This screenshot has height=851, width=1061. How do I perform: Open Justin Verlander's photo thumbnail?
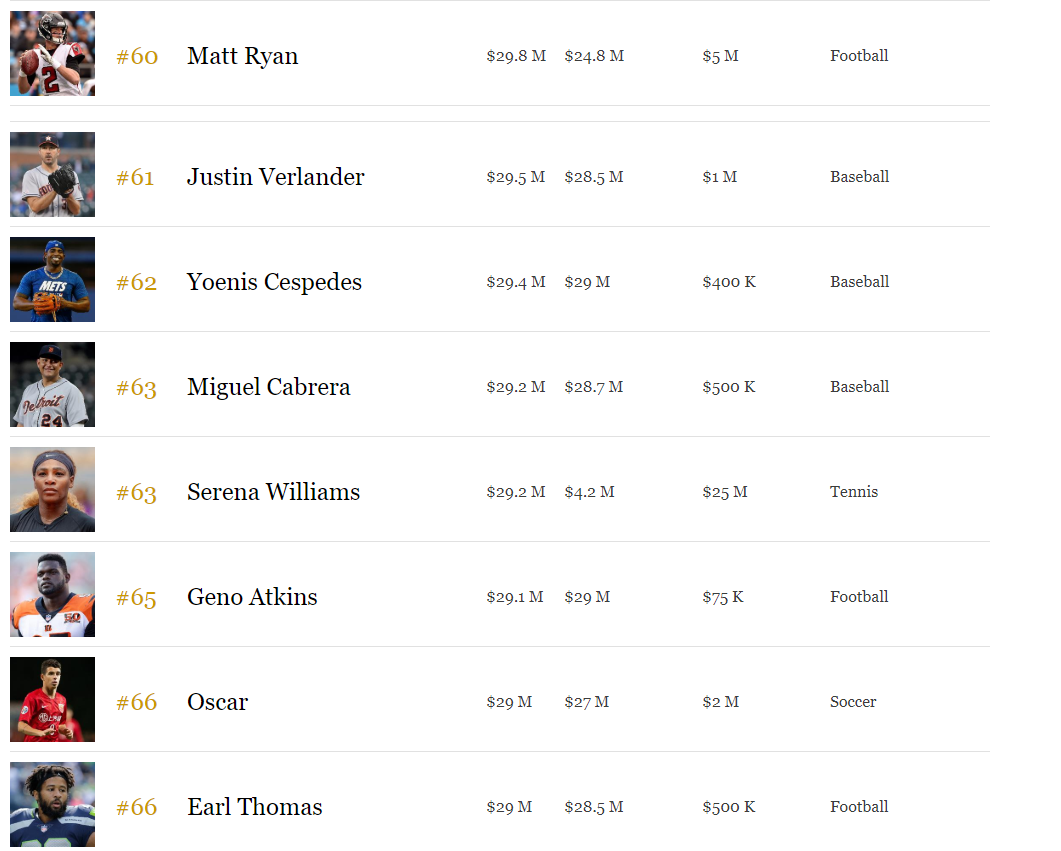point(52,175)
